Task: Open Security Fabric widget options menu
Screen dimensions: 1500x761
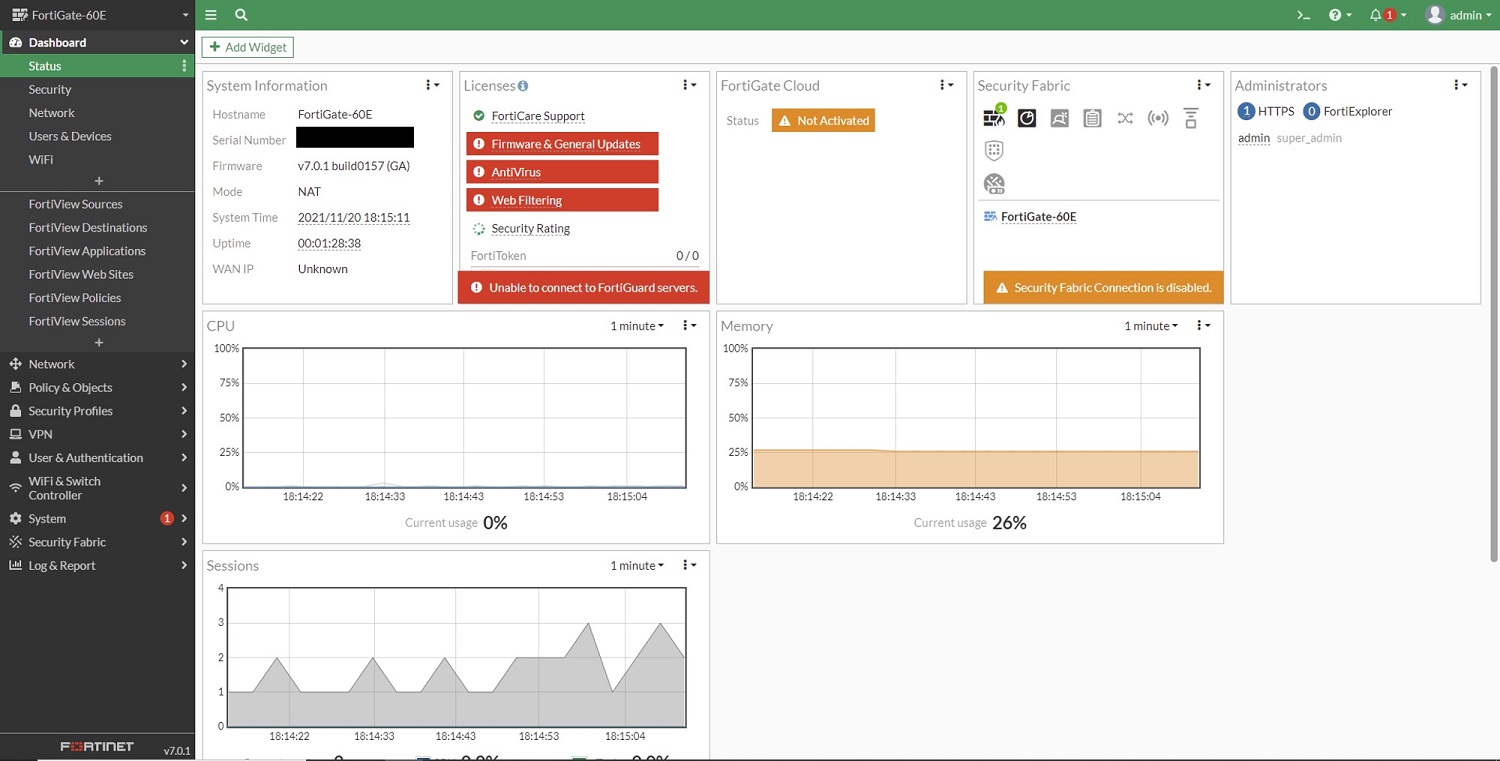Action: point(1203,85)
